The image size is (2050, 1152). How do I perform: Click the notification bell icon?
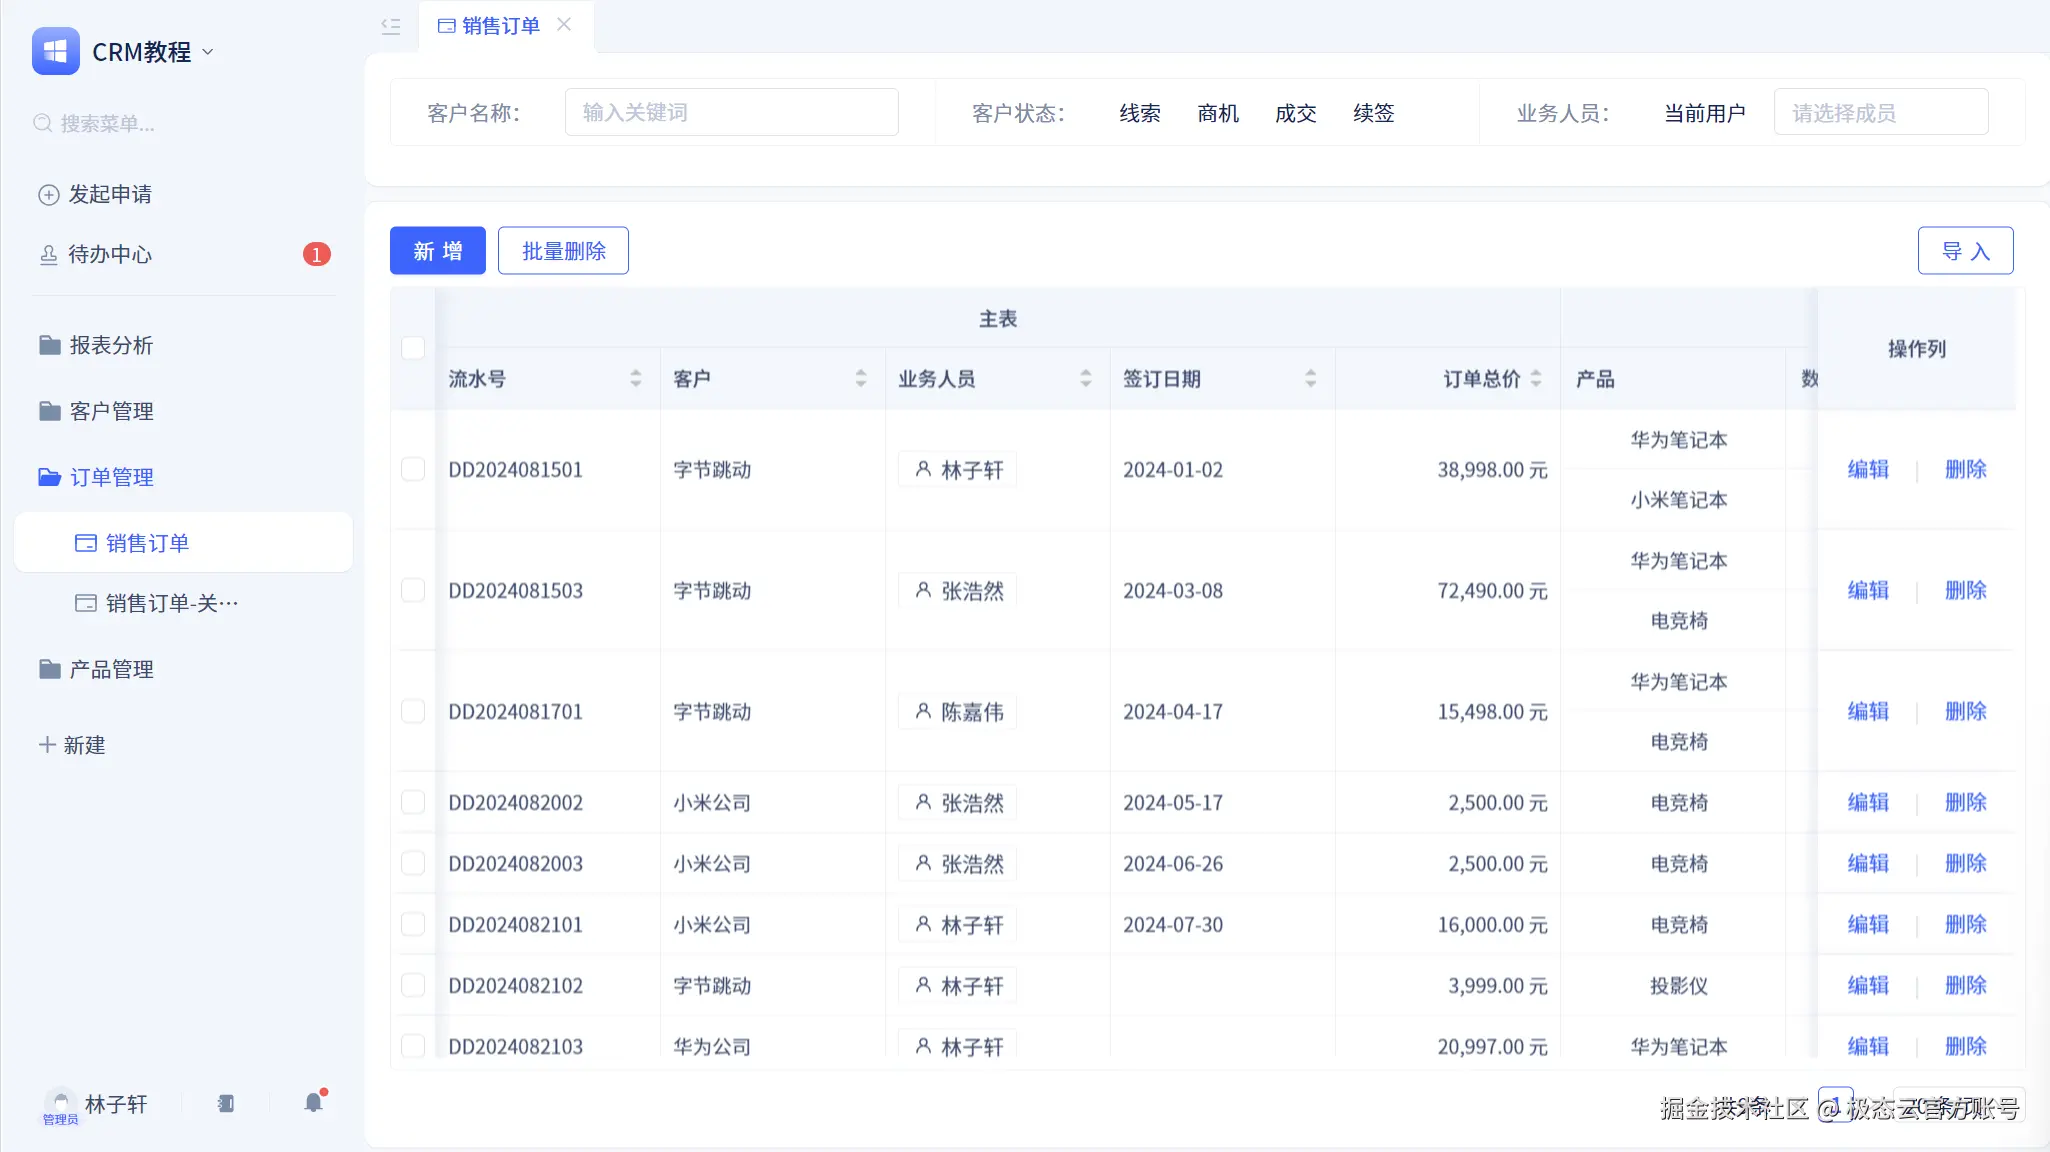pyautogui.click(x=314, y=1102)
